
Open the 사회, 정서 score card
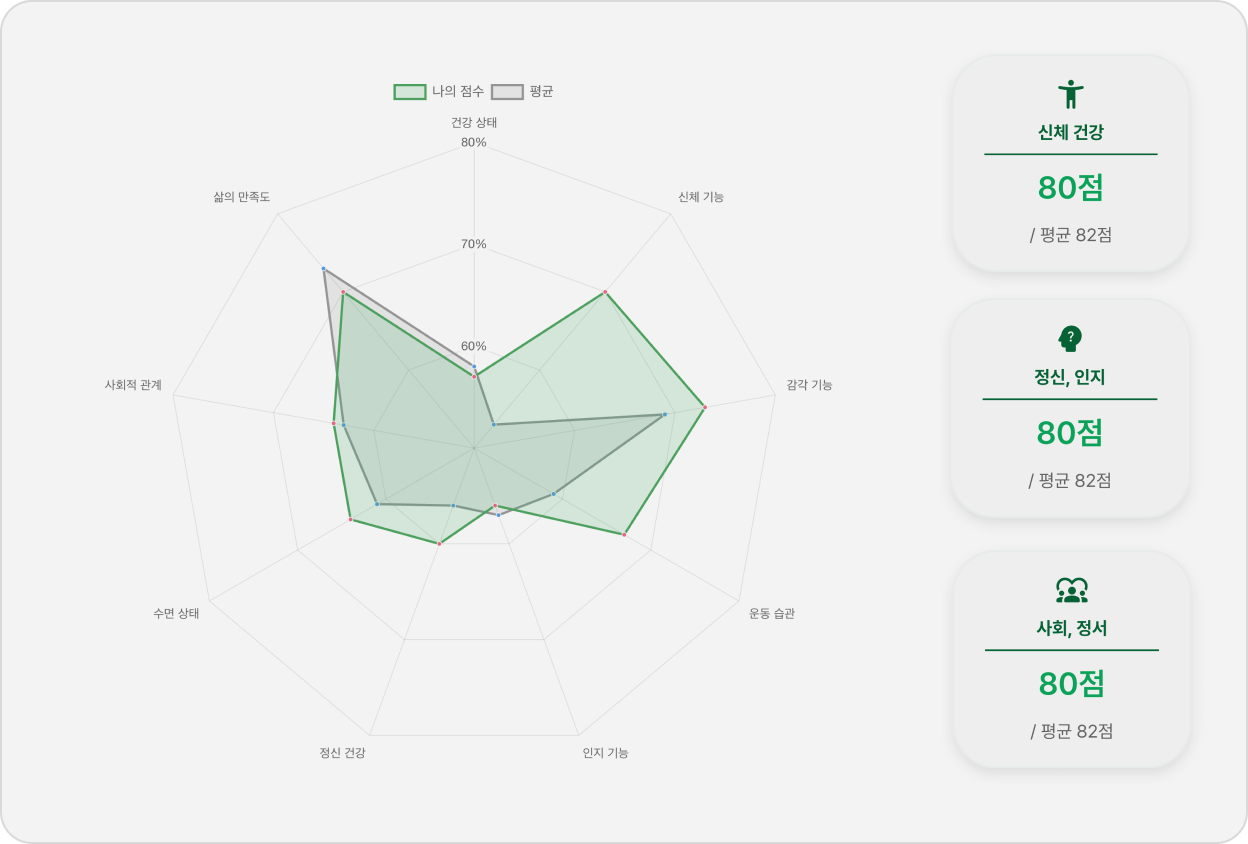point(1072,659)
